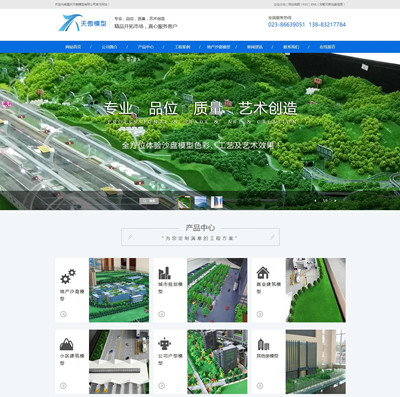
Task: Open the 城市规划模型 category label
Action: pos(170,288)
